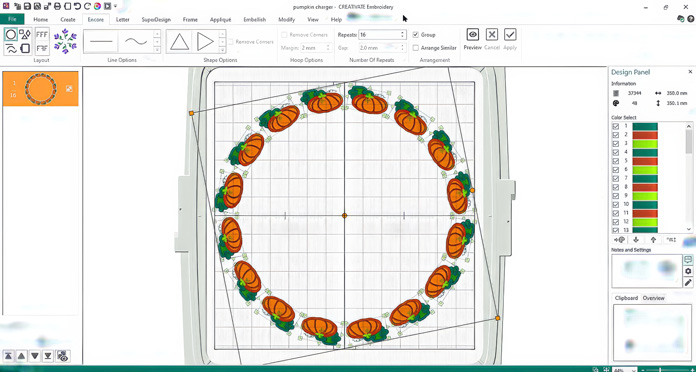Click the Apply checkmark button

click(510, 35)
